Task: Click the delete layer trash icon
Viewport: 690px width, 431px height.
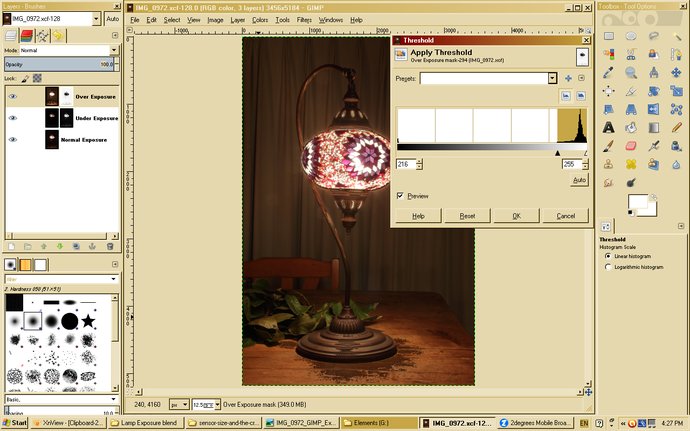Action: coord(109,246)
